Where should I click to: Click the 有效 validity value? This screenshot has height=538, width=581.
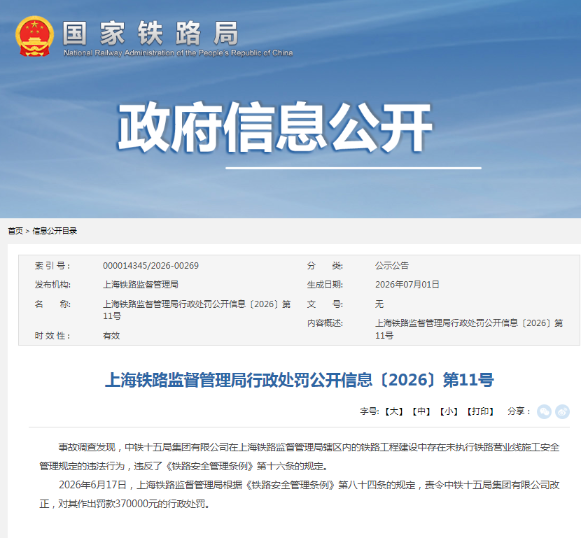click(111, 336)
